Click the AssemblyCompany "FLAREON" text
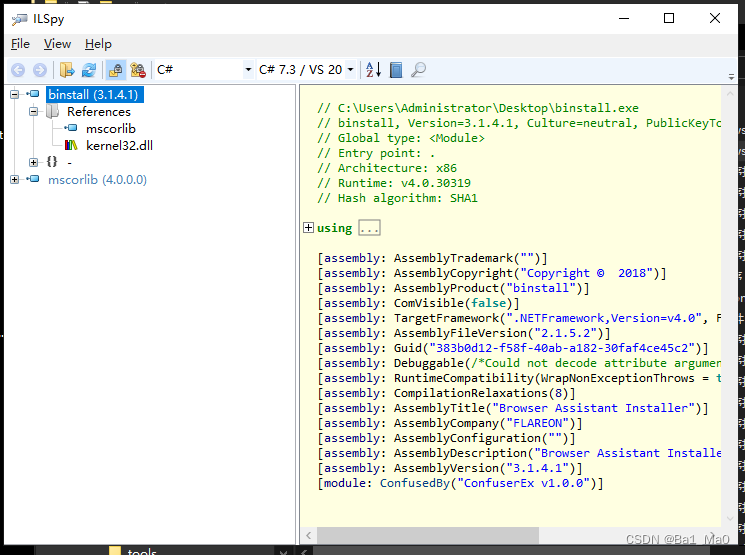Viewport: 745px width, 555px height. click(537, 423)
